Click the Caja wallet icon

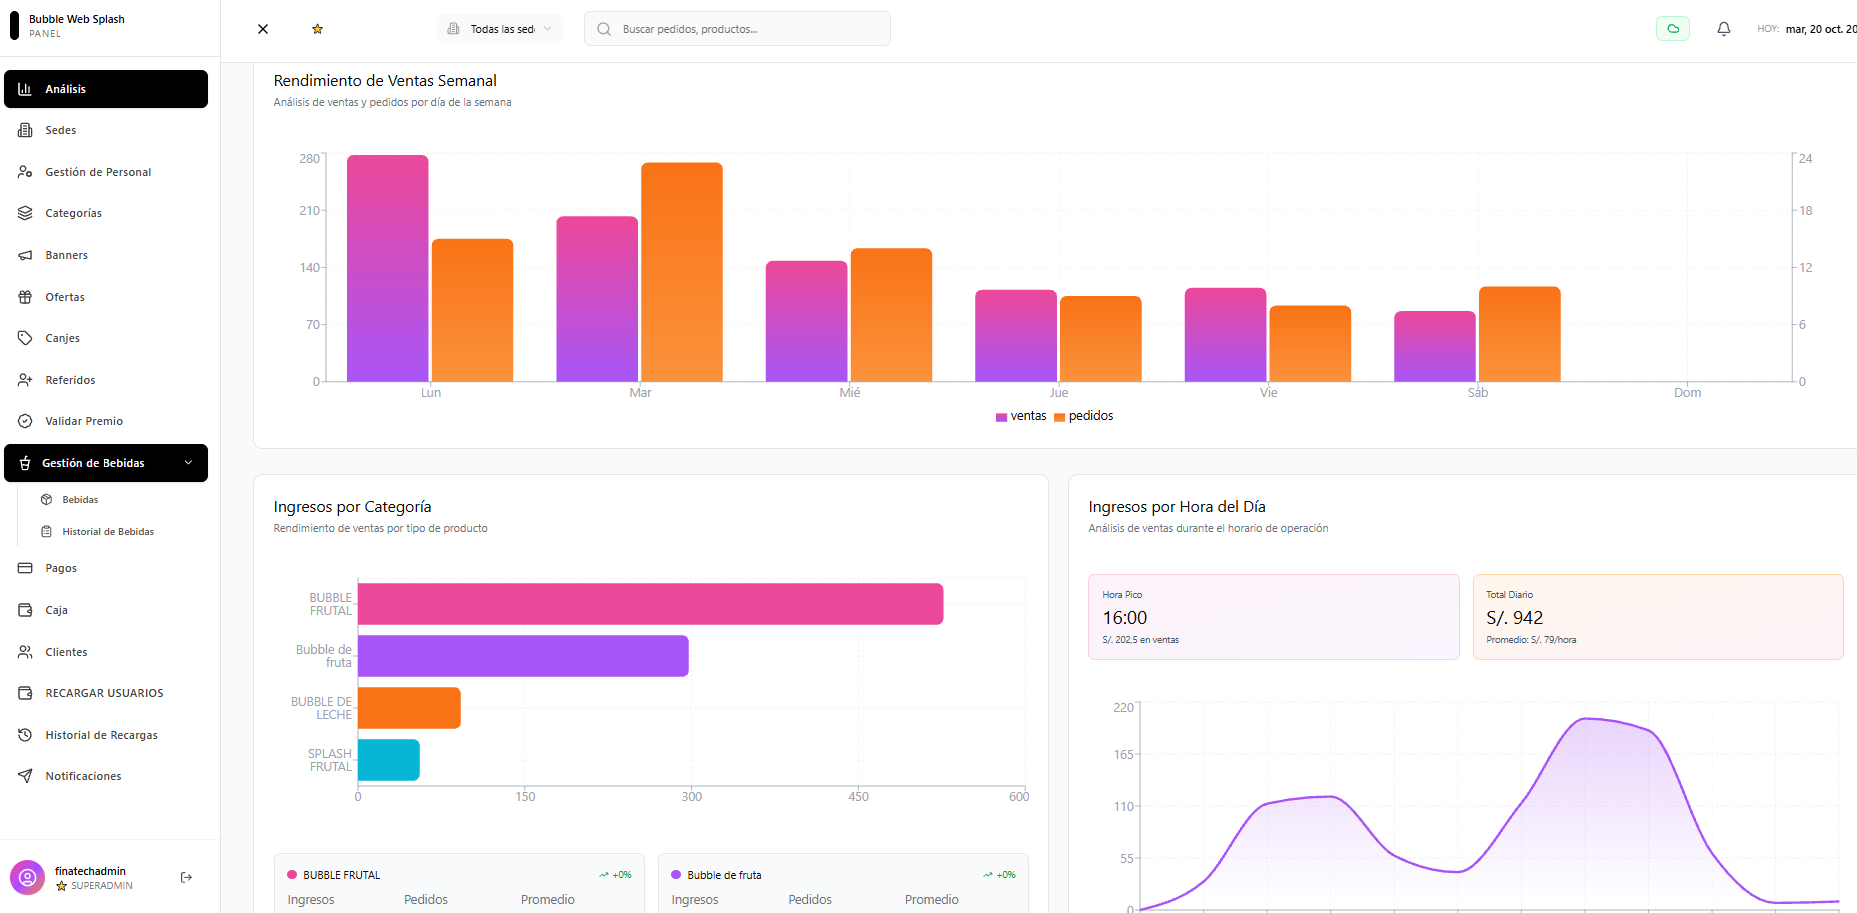point(25,610)
